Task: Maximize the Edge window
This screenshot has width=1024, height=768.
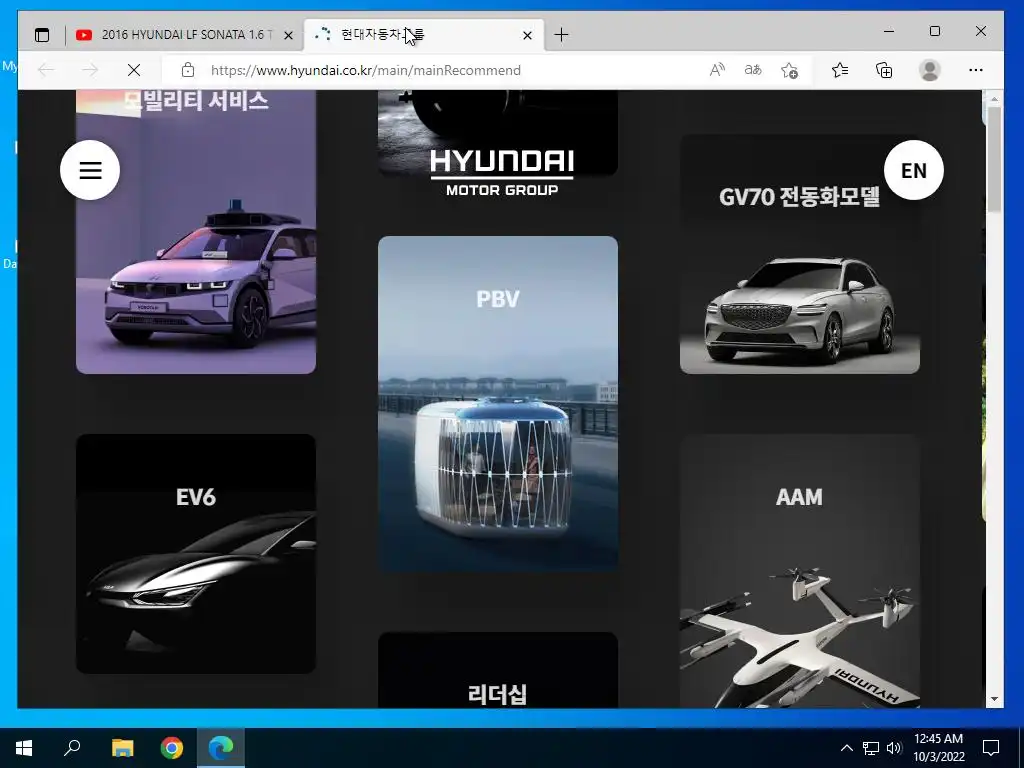Action: (935, 31)
